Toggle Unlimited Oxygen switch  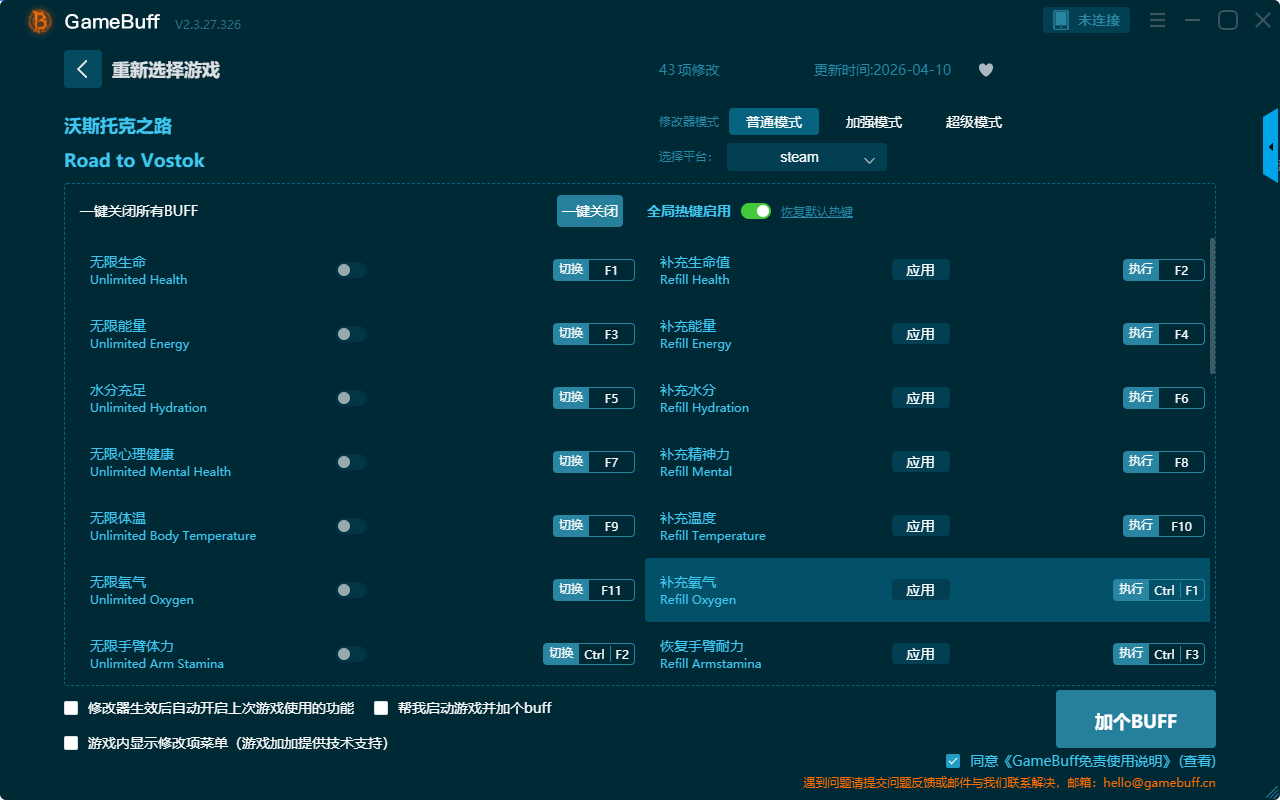[350, 590]
